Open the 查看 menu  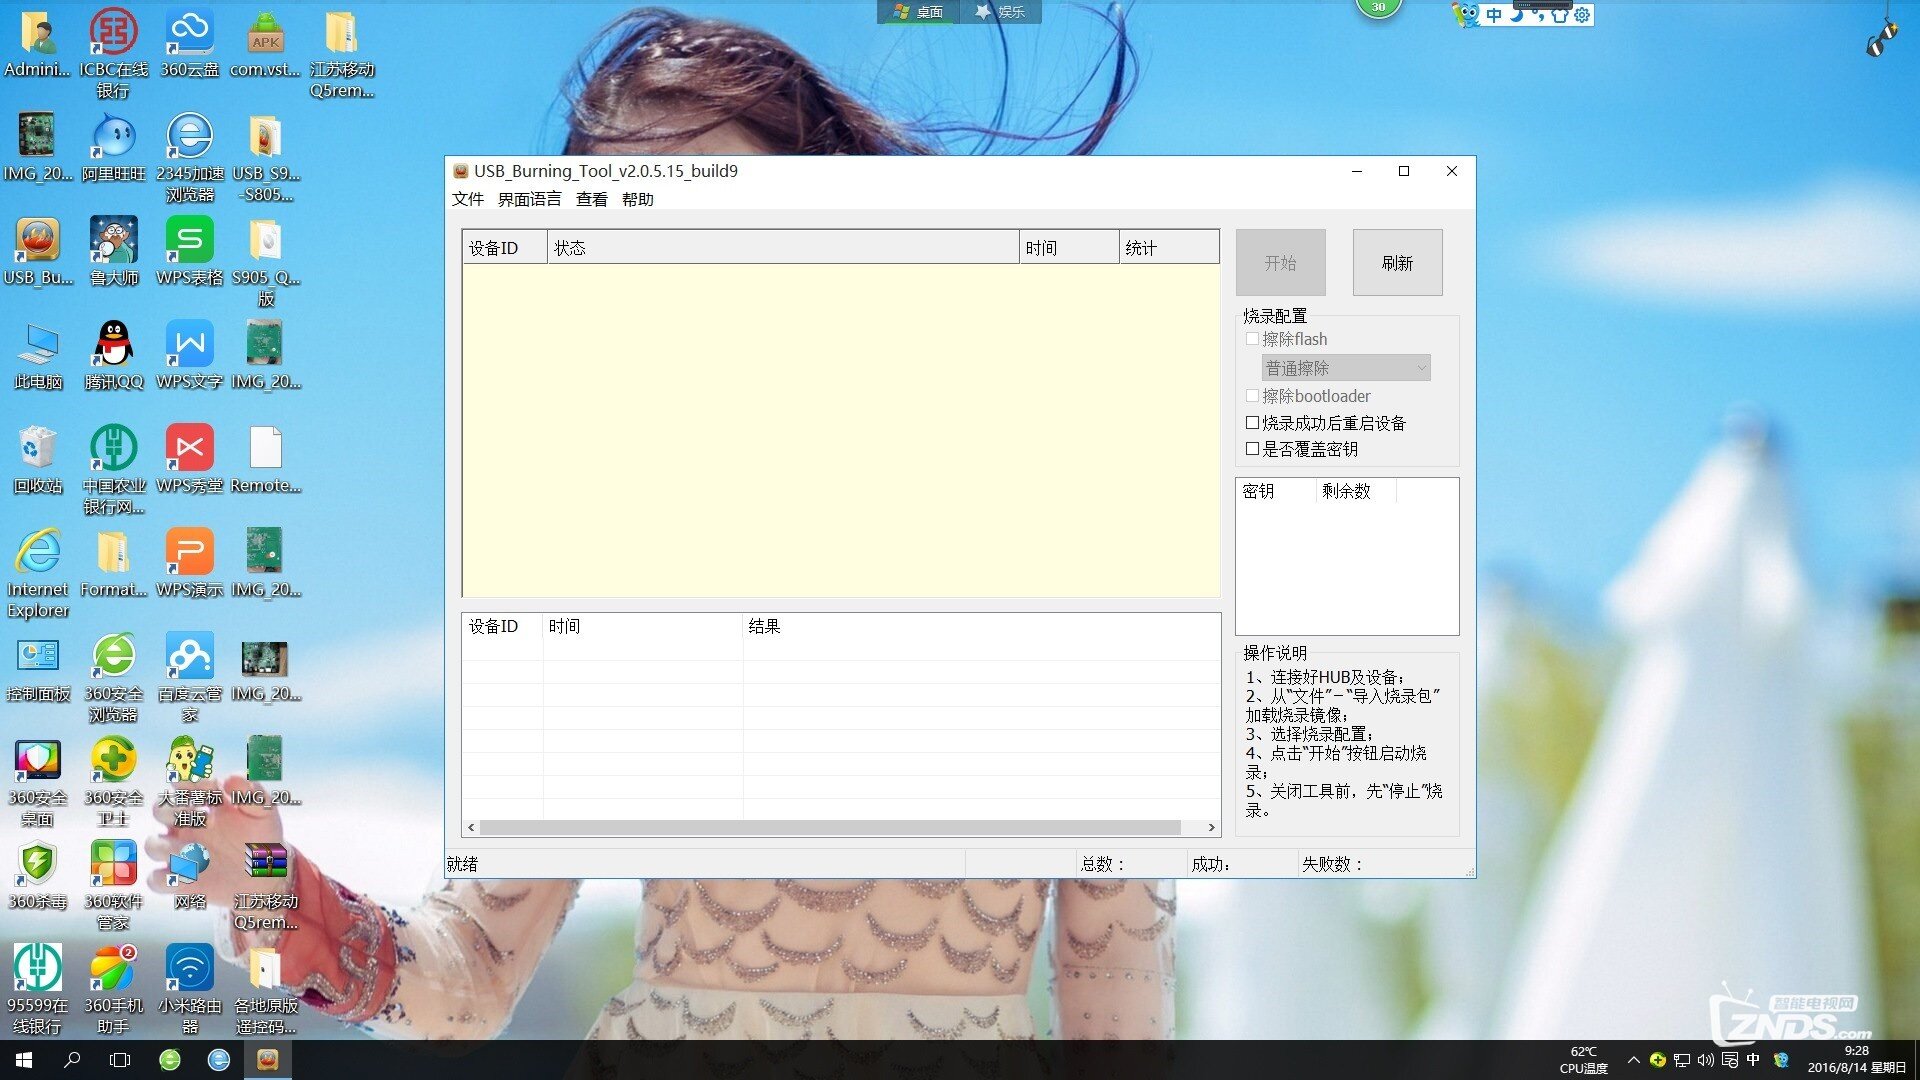click(x=591, y=199)
